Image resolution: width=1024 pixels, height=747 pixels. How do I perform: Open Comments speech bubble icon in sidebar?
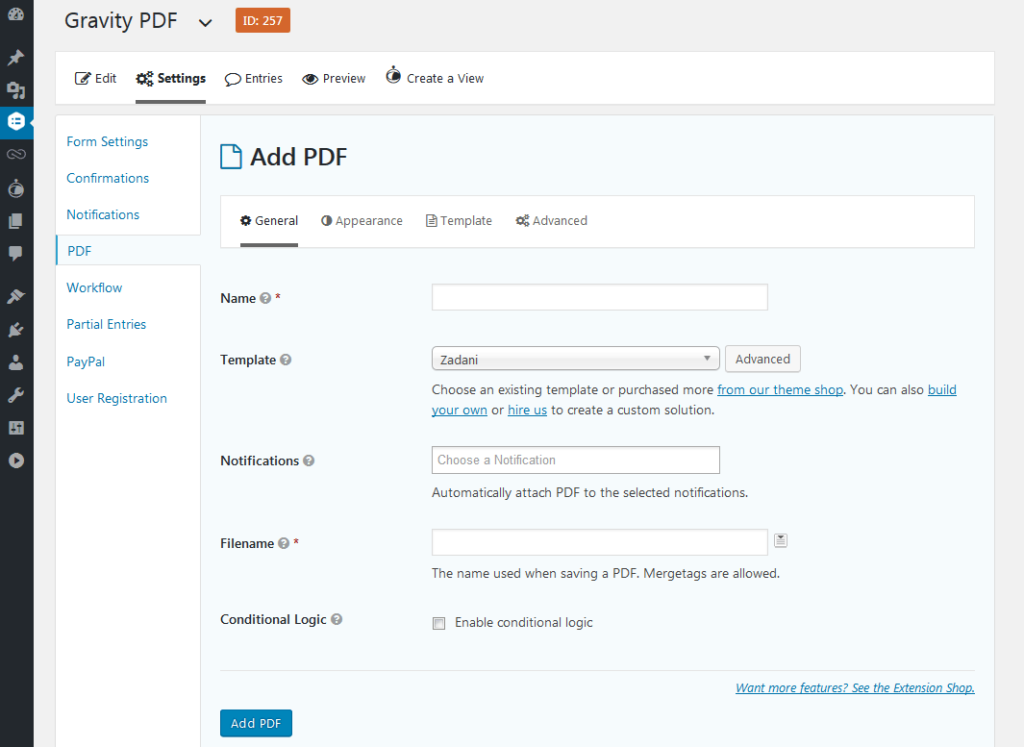(x=16, y=253)
